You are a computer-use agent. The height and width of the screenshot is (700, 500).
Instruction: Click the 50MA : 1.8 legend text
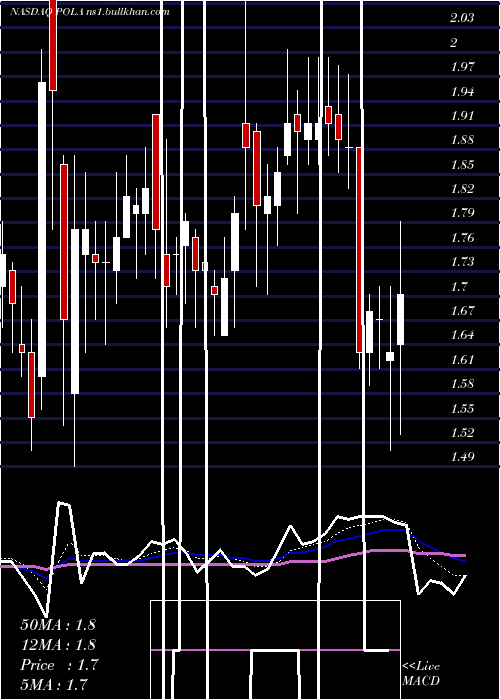pos(58,625)
